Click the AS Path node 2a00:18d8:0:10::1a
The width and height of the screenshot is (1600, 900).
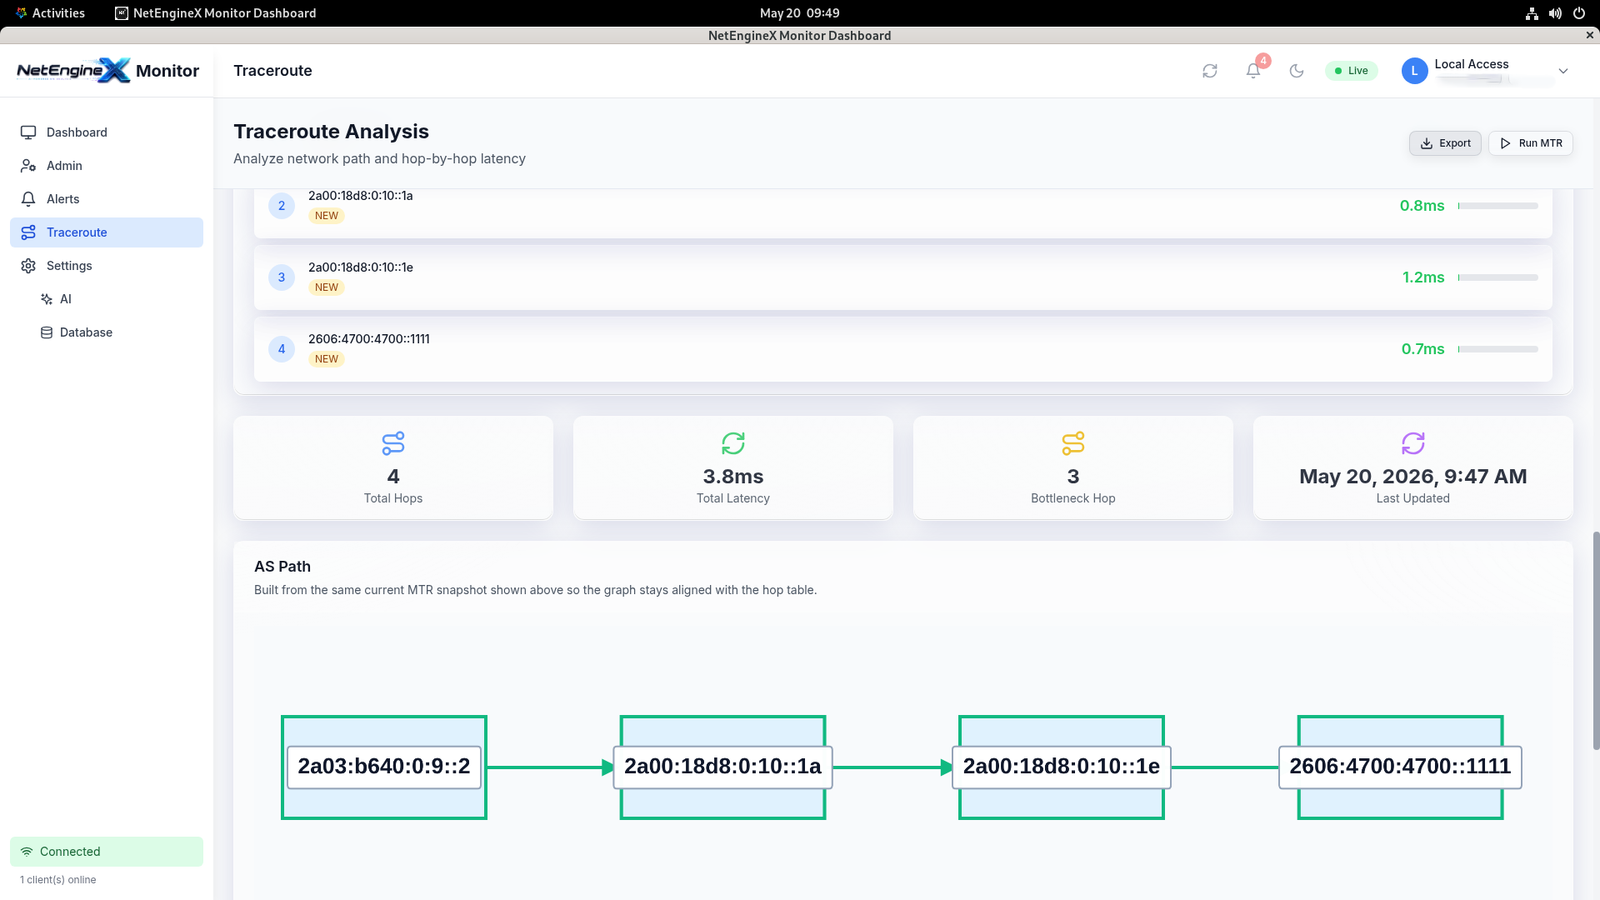722,767
